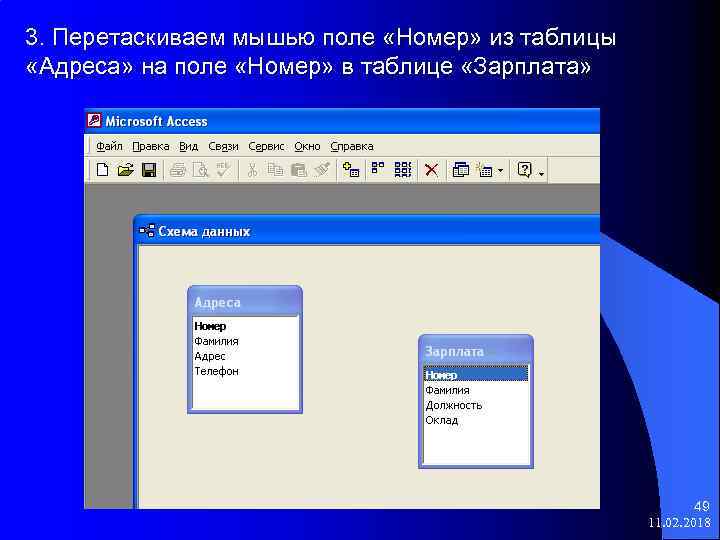720x540 pixels.
Task: Click the Адреса table title bar
Action: click(245, 302)
